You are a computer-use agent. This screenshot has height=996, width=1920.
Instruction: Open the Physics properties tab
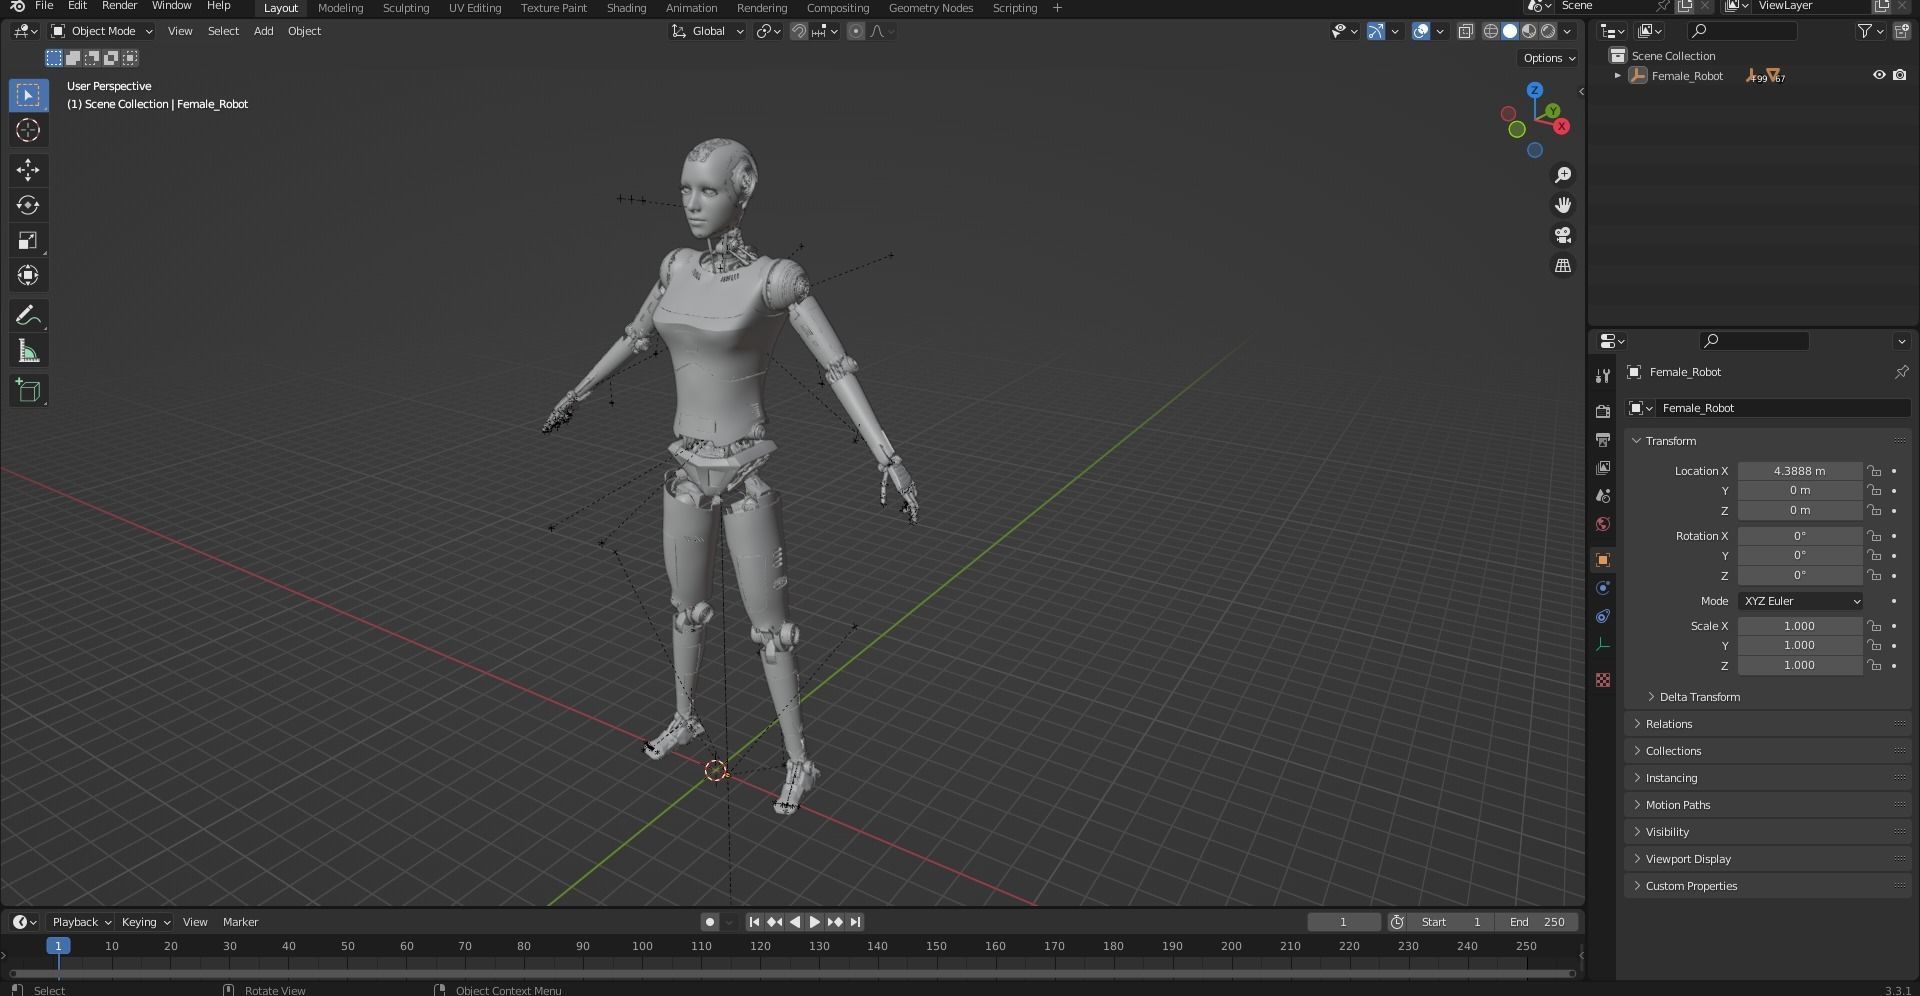click(1603, 588)
